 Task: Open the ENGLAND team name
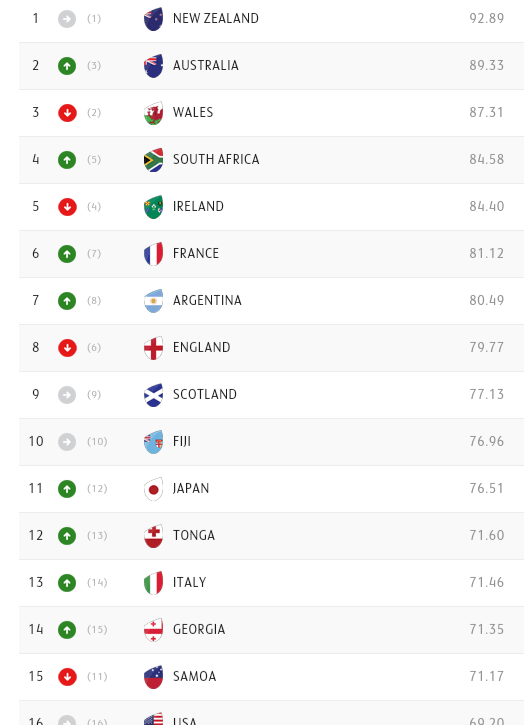point(201,347)
